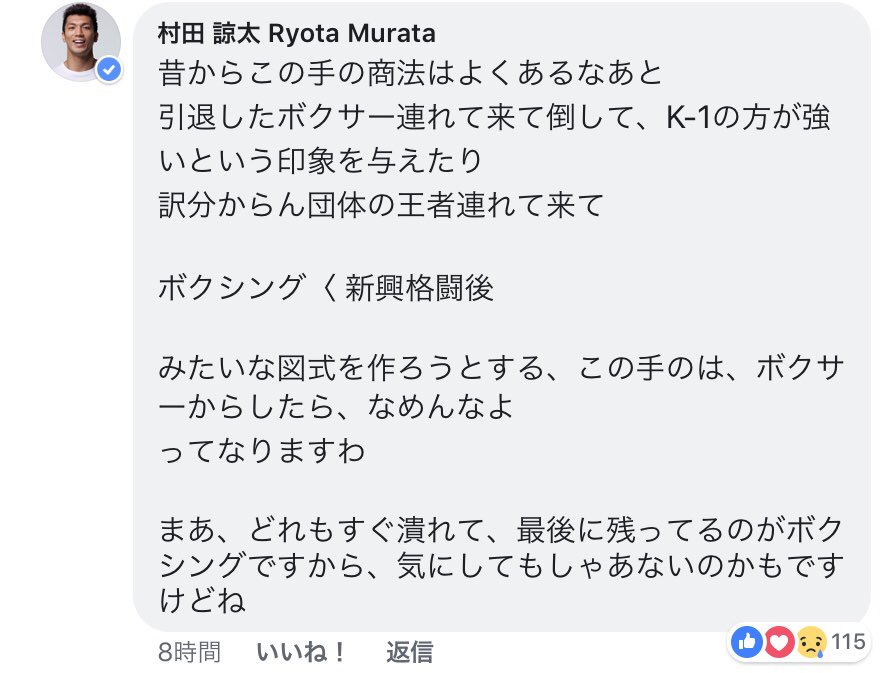Click the crying face reaction icon
Screen dimensions: 884x673
811,641
